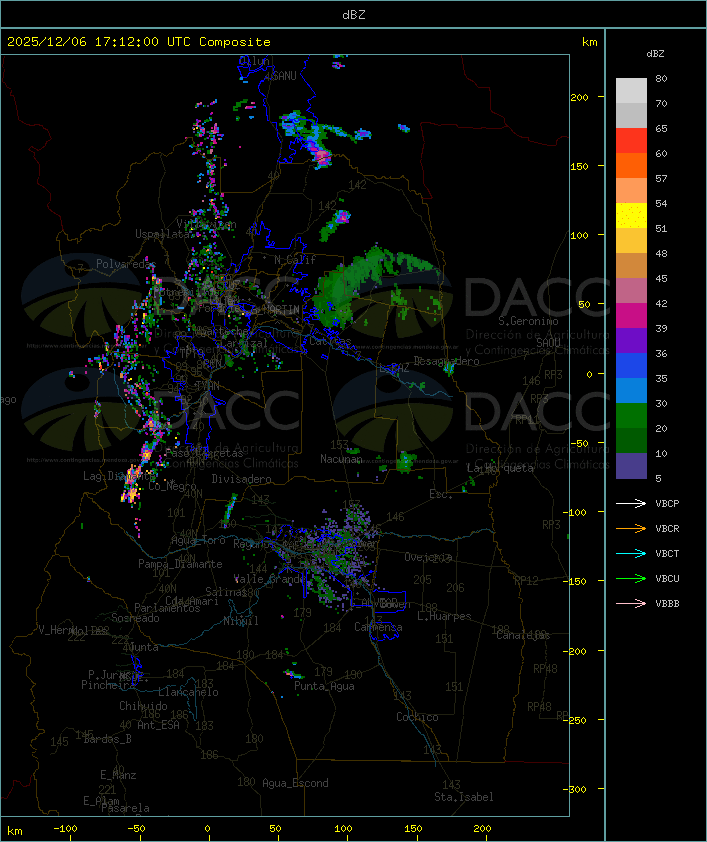
Task: Click the cyan VBCT arrow icon
Action: tap(631, 553)
